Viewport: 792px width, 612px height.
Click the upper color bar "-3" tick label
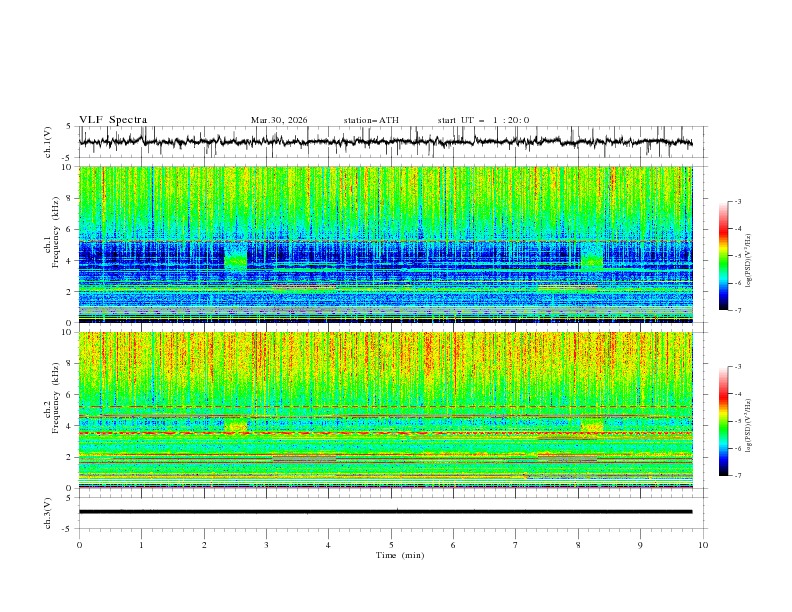(x=737, y=201)
